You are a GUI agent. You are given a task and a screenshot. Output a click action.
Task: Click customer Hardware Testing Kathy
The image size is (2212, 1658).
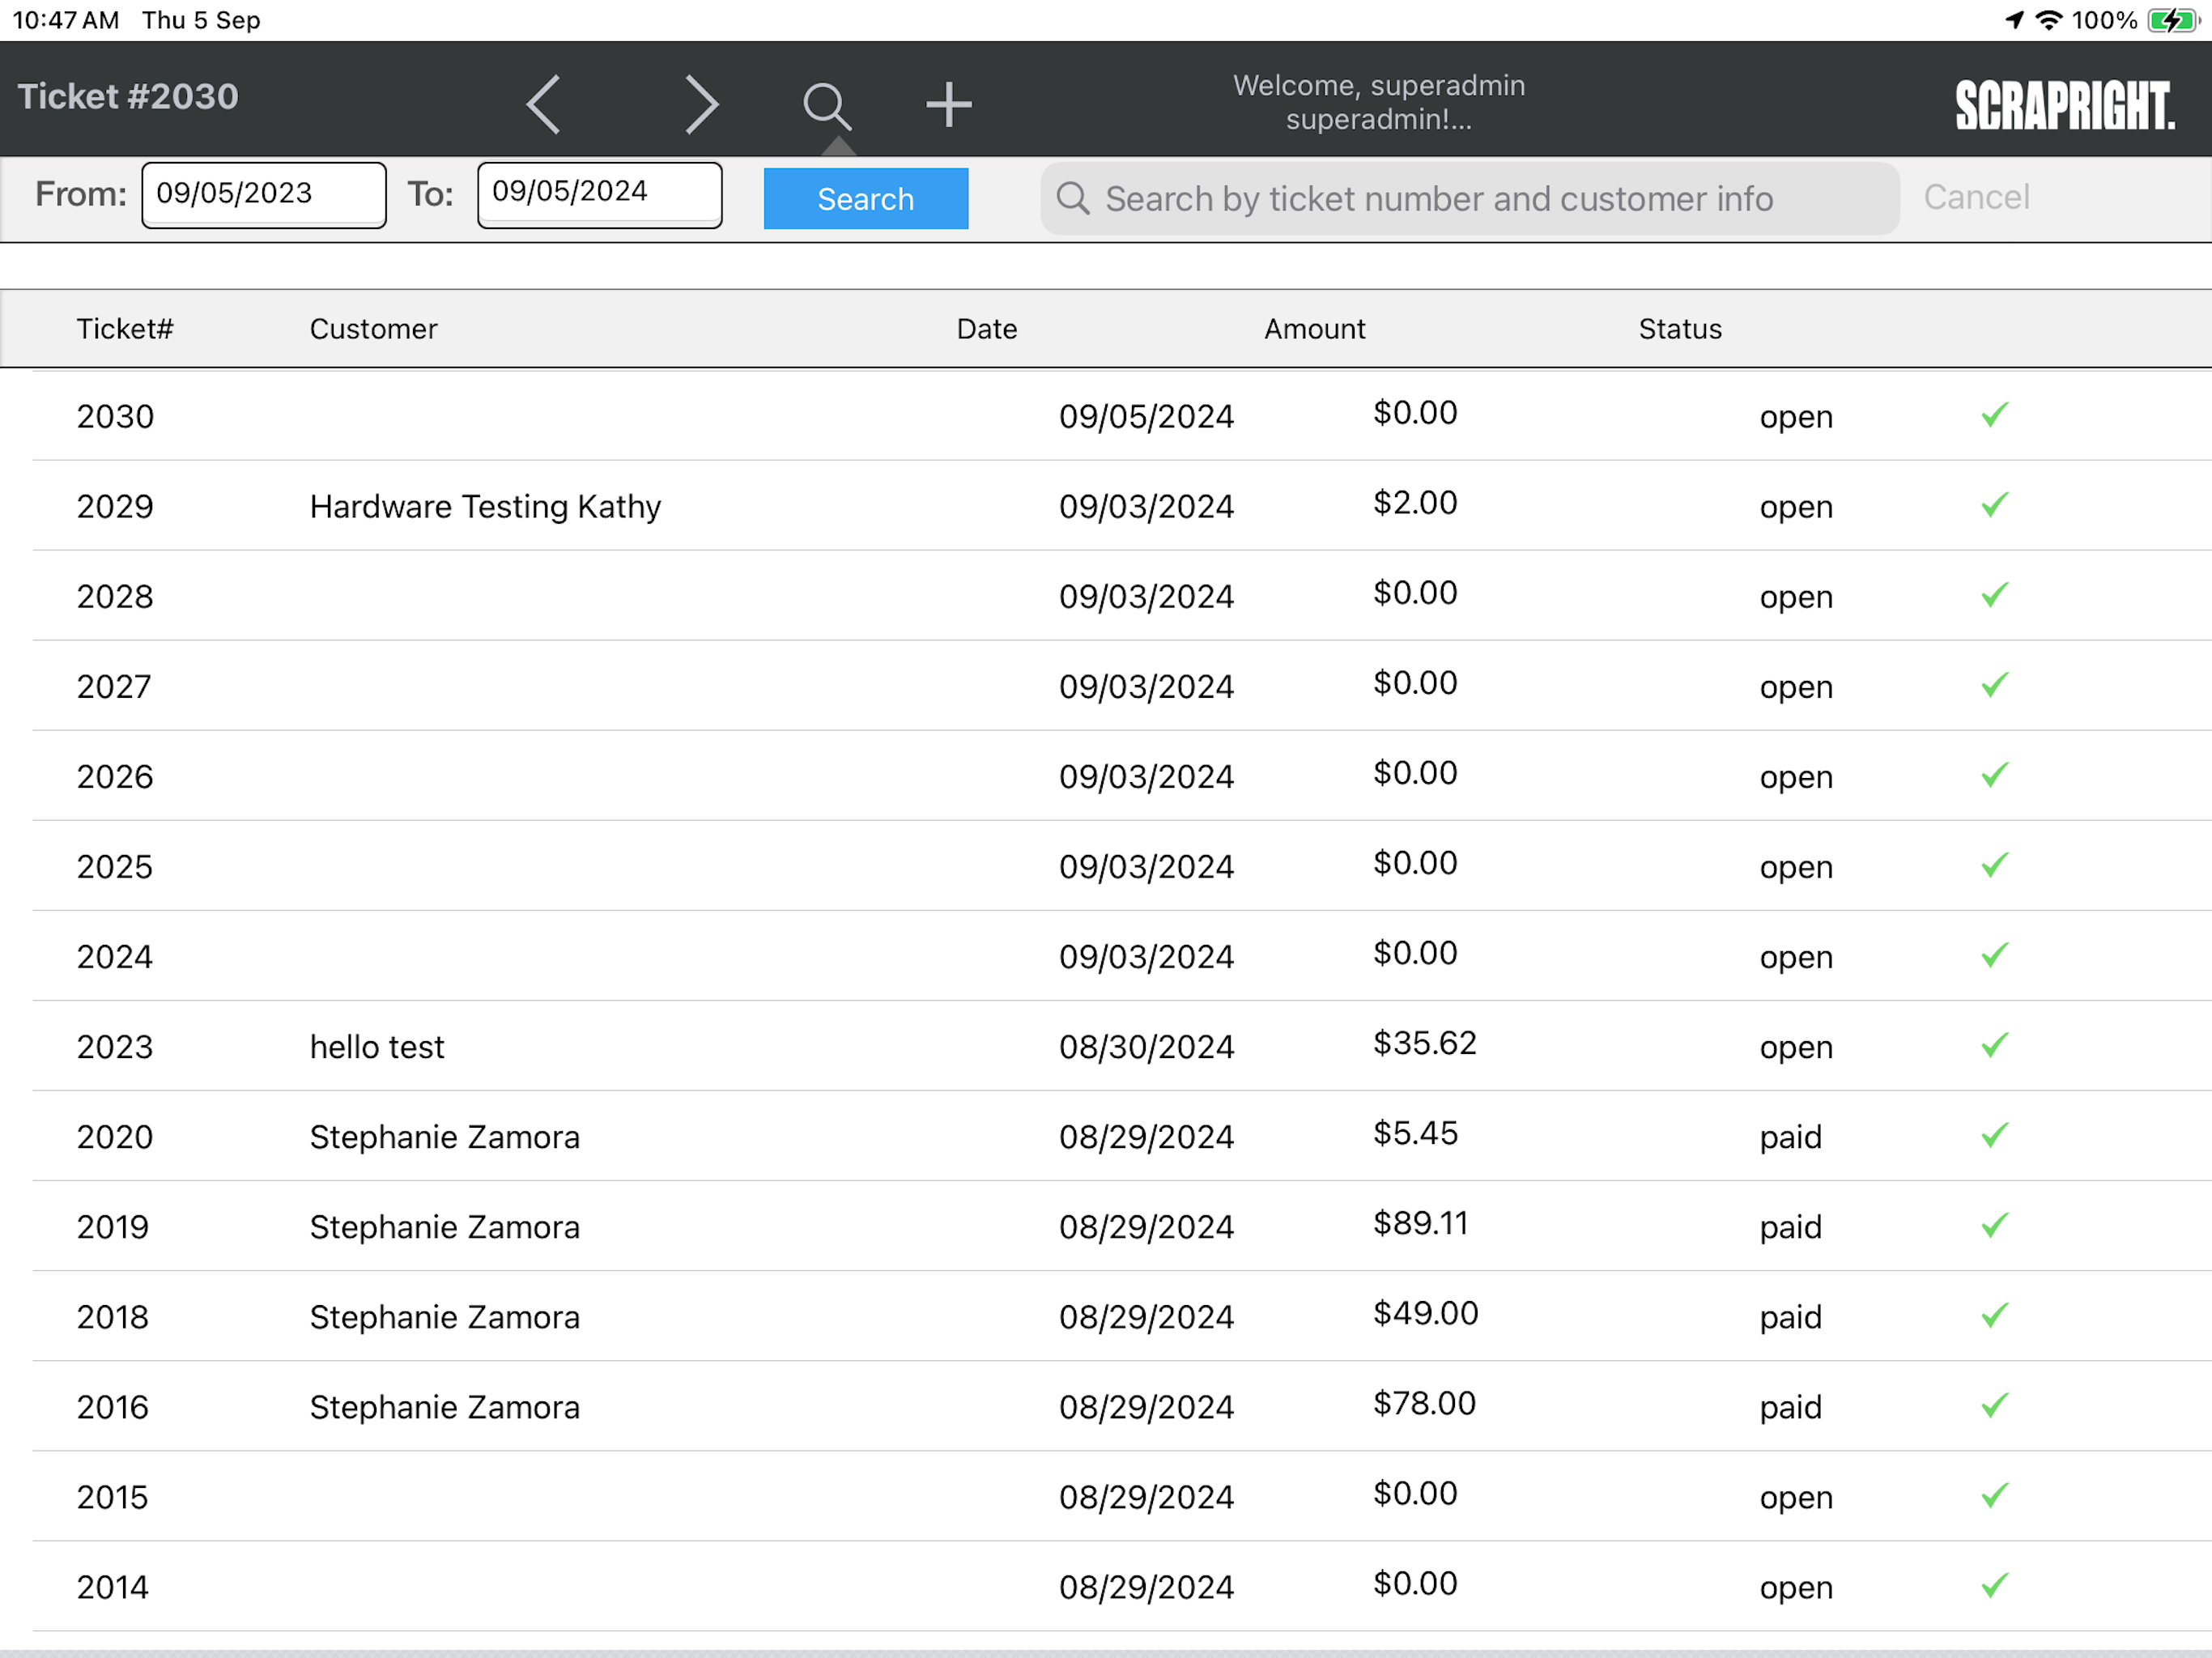[485, 507]
